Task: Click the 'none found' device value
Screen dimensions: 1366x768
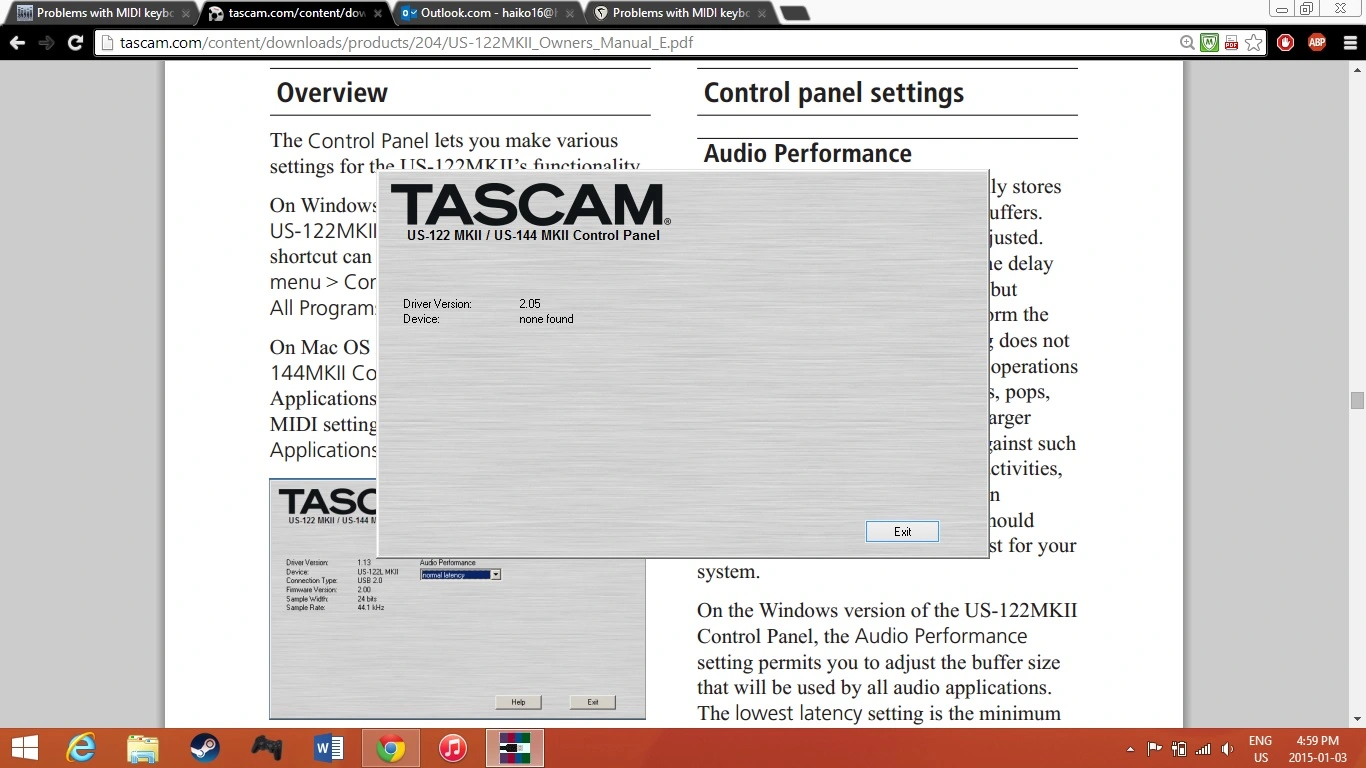Action: (x=546, y=319)
